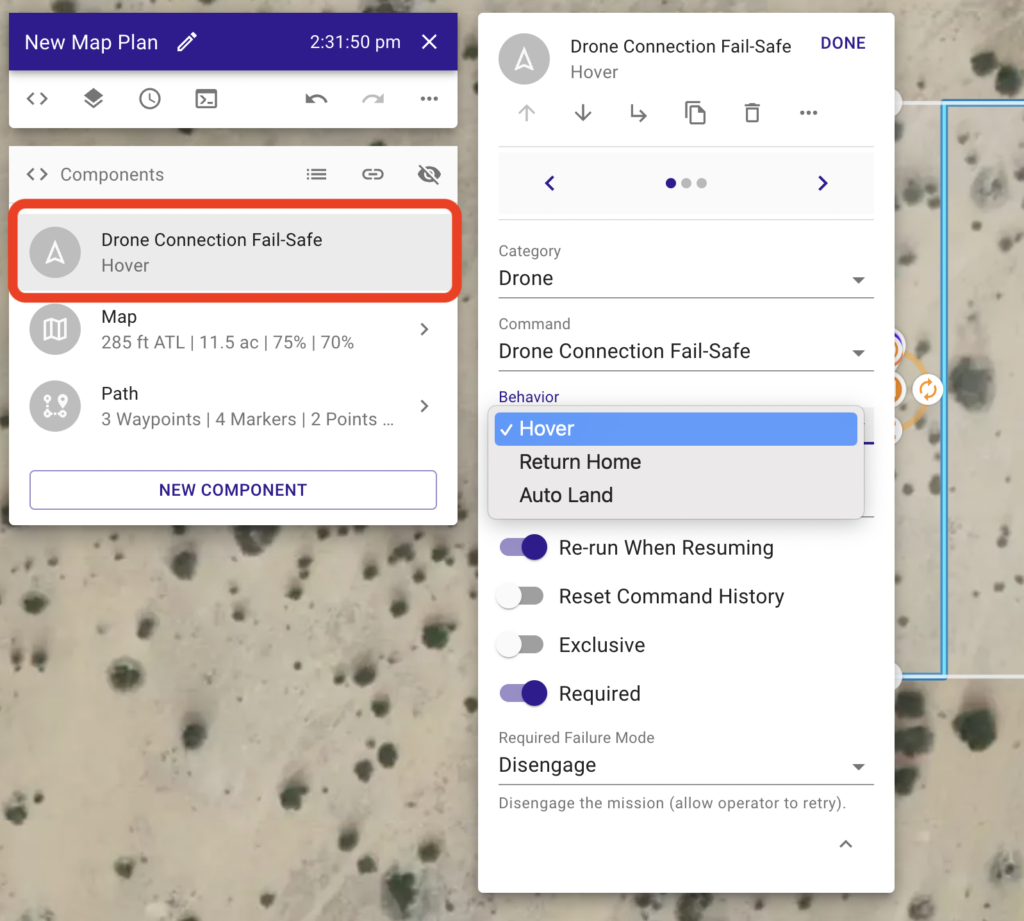Enable the Reset Command History switch
The width and height of the screenshot is (1024, 921).
pyautogui.click(x=521, y=597)
